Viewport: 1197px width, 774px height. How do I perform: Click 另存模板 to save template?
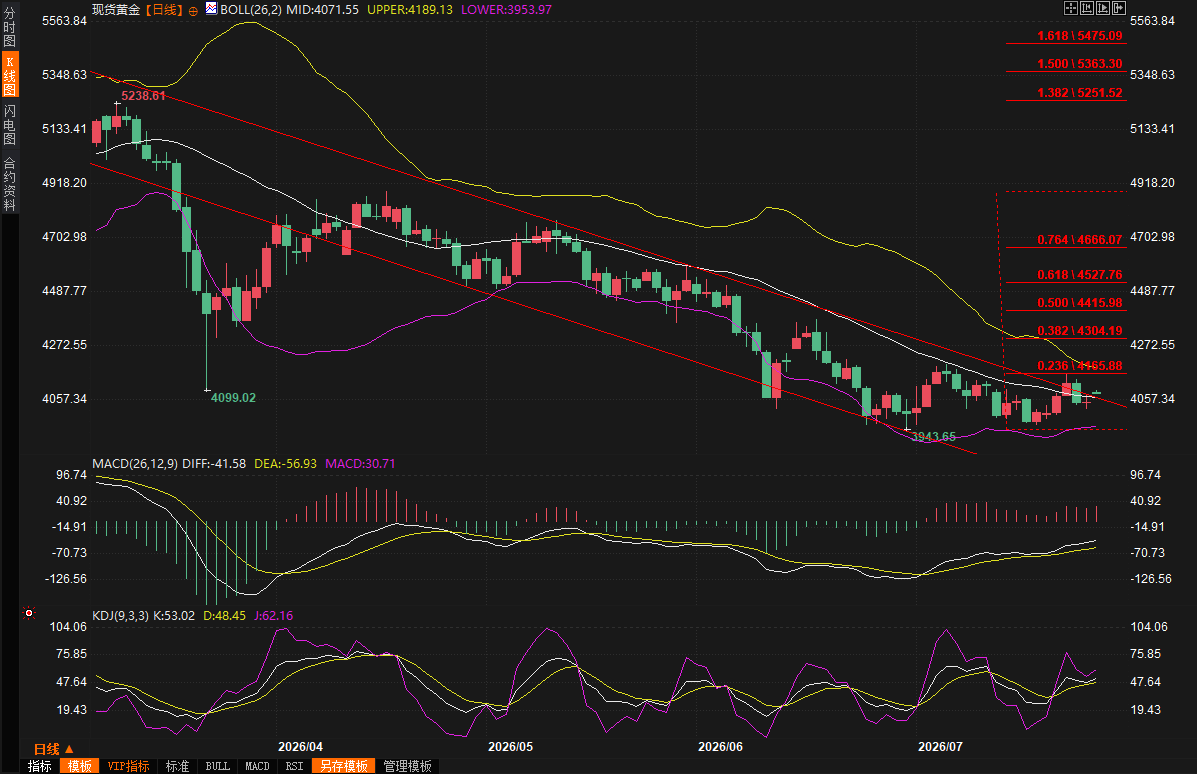344,766
